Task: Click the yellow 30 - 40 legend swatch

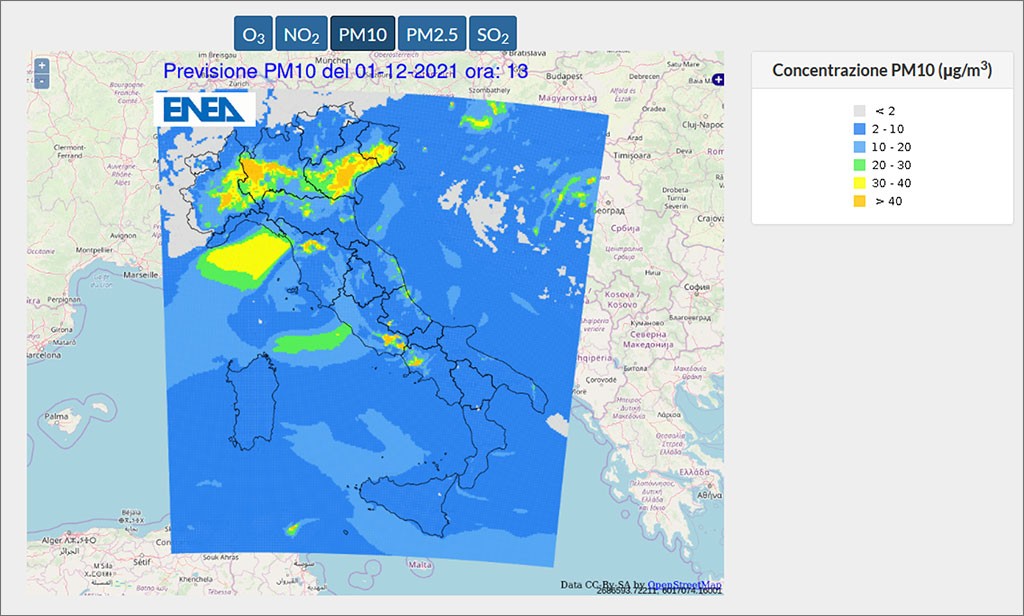Action: click(859, 183)
